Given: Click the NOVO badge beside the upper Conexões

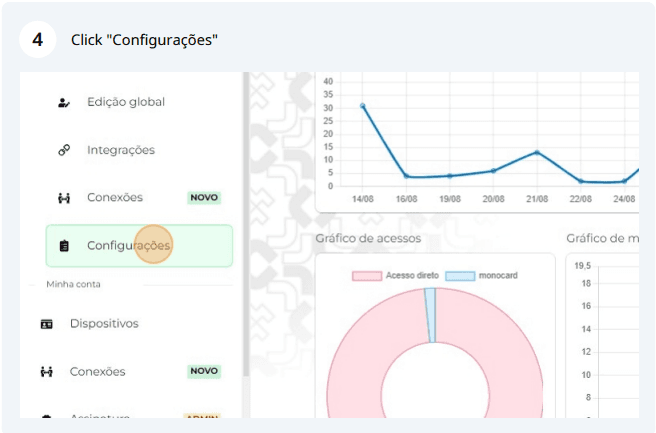Looking at the screenshot, I should (x=204, y=197).
